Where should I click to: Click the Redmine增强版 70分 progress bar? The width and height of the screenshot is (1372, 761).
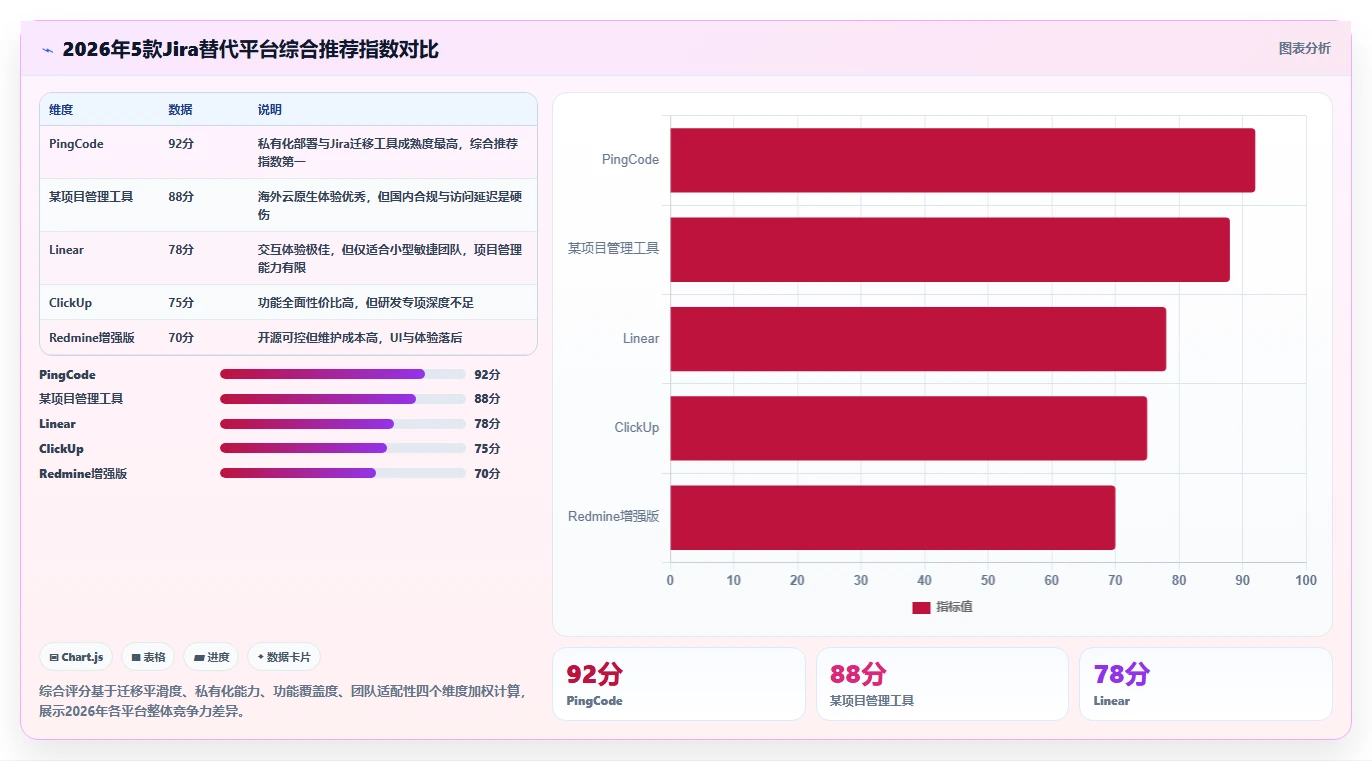(x=343, y=473)
